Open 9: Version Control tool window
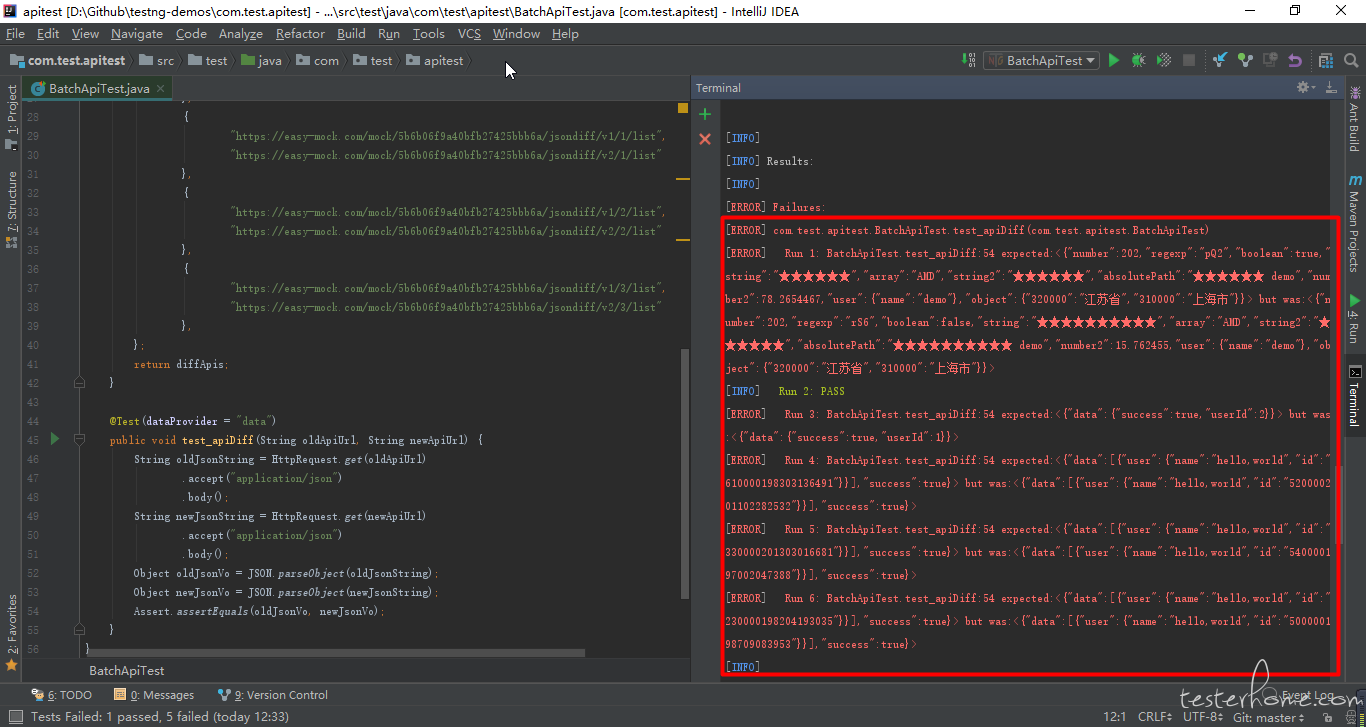This screenshot has width=1366, height=727. point(272,695)
